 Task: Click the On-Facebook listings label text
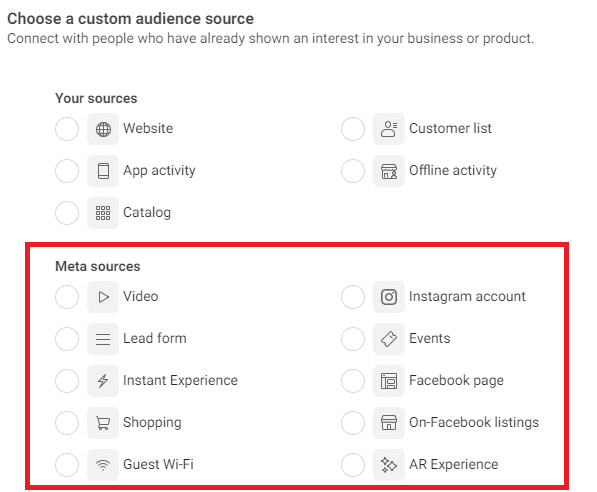474,423
